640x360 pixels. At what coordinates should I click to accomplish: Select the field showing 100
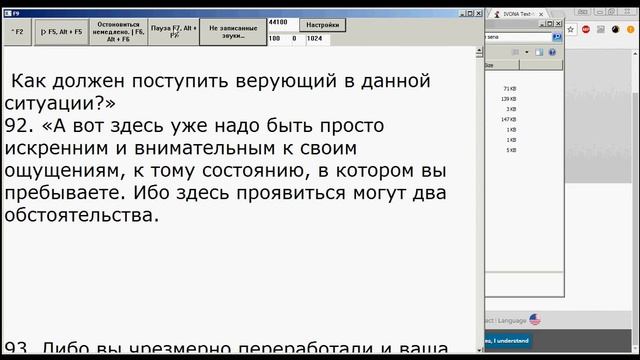278,39
